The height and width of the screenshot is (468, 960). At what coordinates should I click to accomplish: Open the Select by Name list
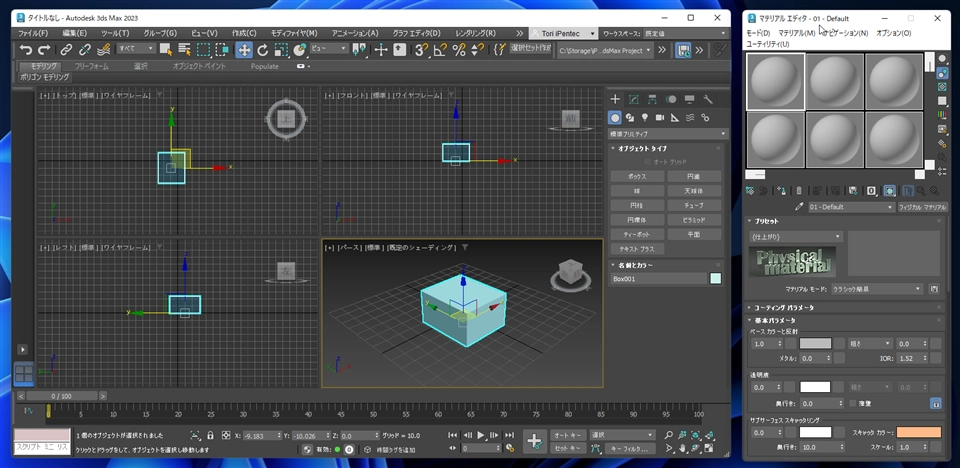pyautogui.click(x=184, y=50)
